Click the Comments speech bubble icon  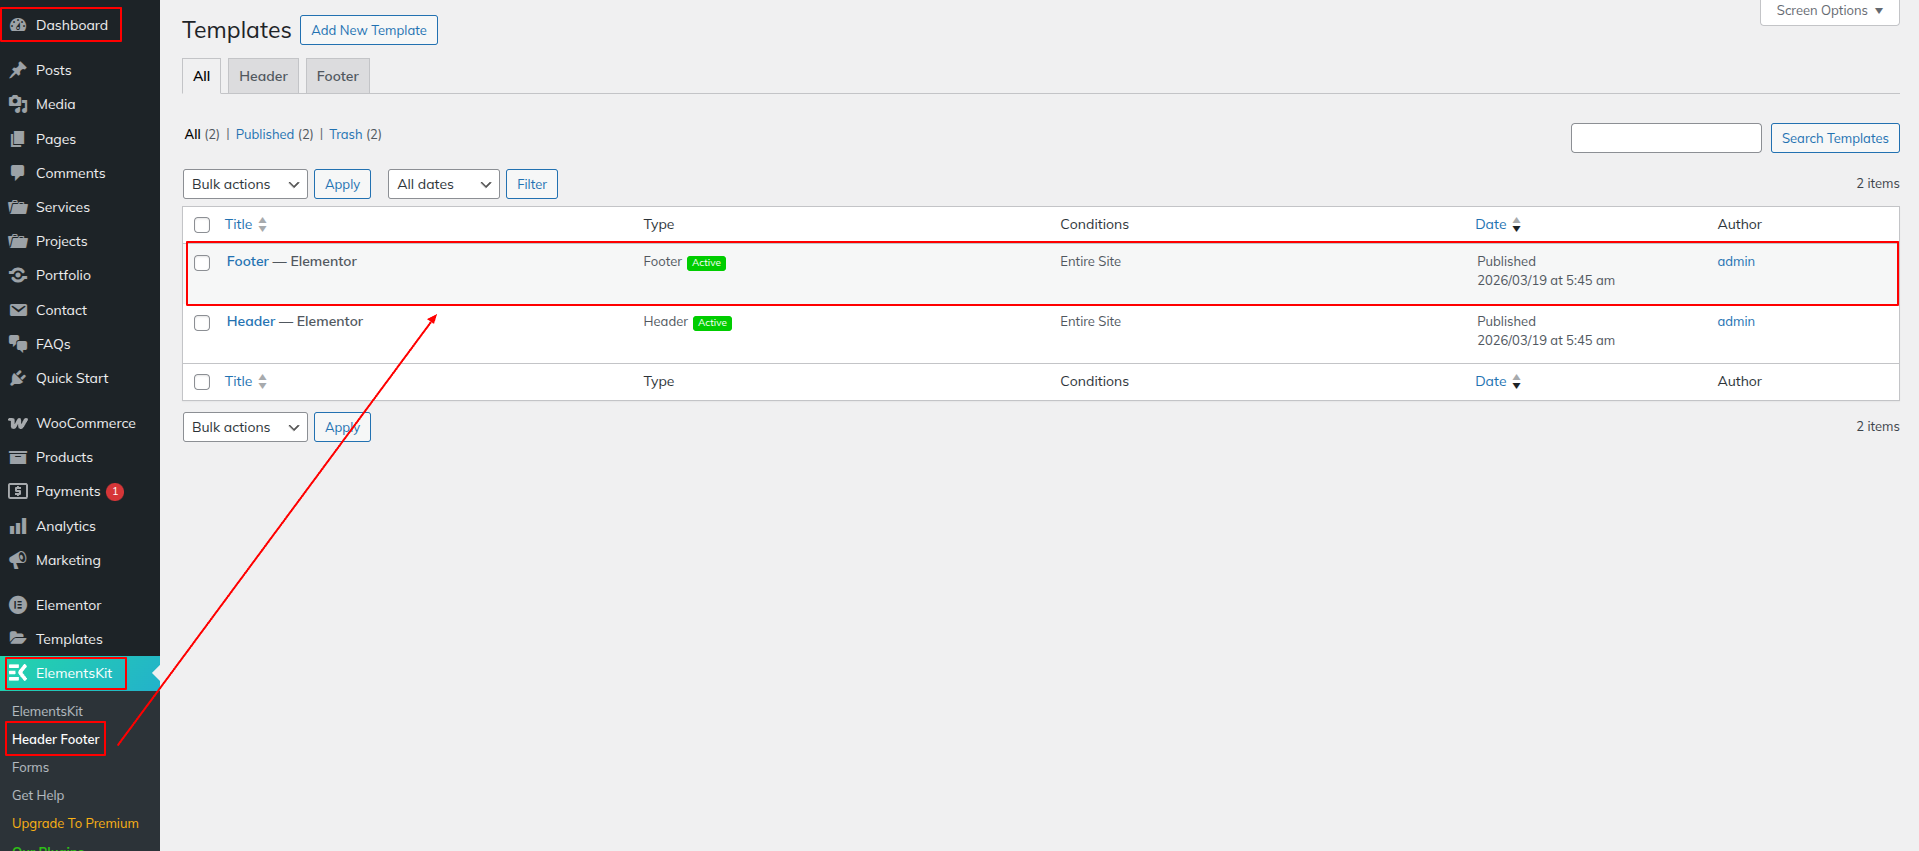(18, 173)
